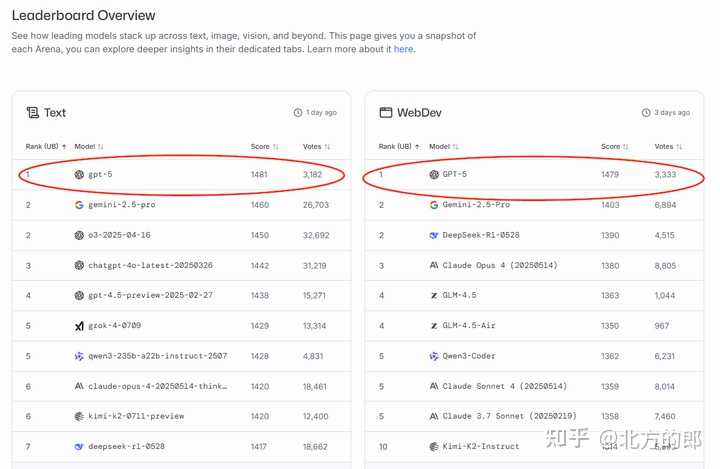Sort Text table by Score column
The image size is (720, 469).
tap(264, 147)
